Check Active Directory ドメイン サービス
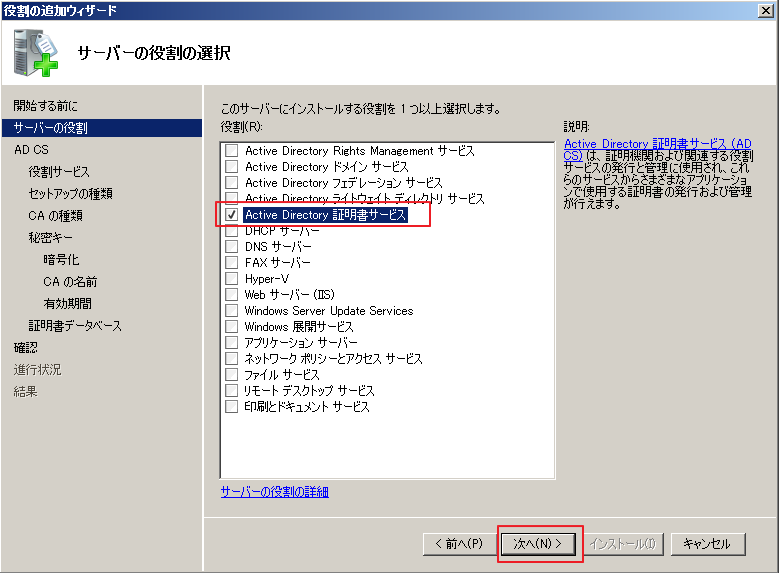This screenshot has height=573, width=779. coord(232,166)
